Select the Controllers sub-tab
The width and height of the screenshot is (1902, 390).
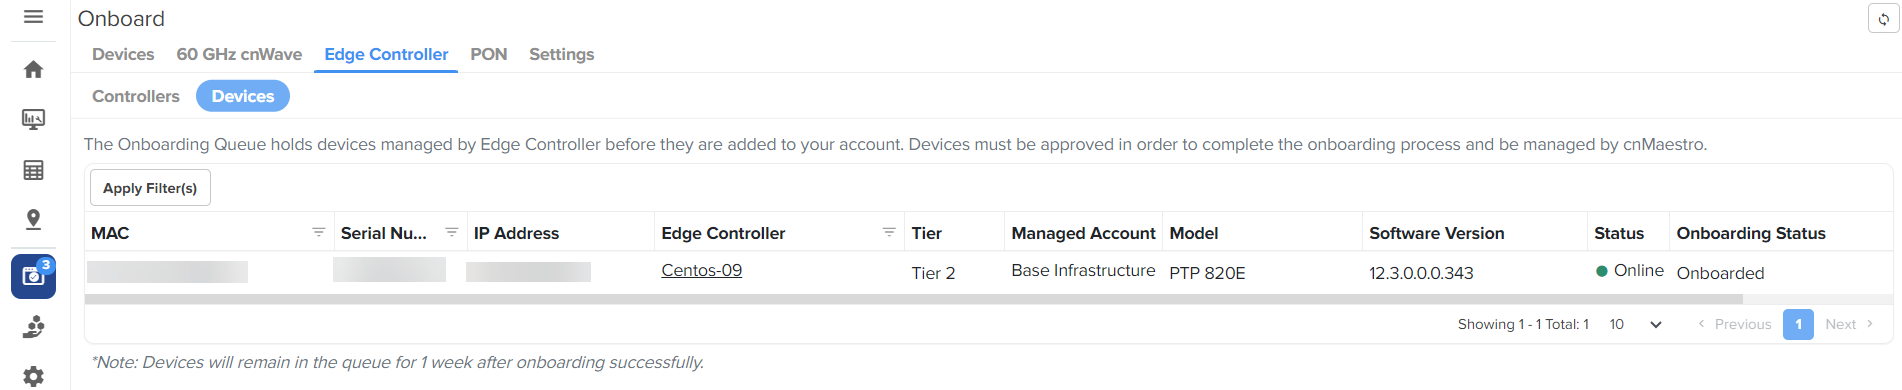(136, 96)
